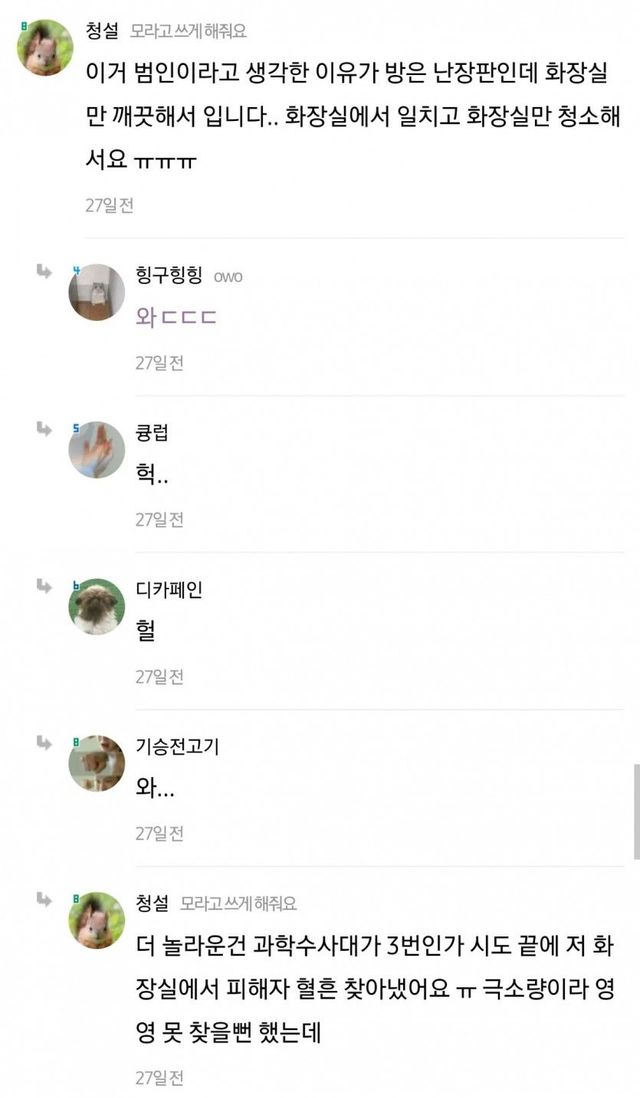Image resolution: width=640 pixels, height=1098 pixels.
Task: View 기승전고기's profile avatar
Action: (x=97, y=763)
